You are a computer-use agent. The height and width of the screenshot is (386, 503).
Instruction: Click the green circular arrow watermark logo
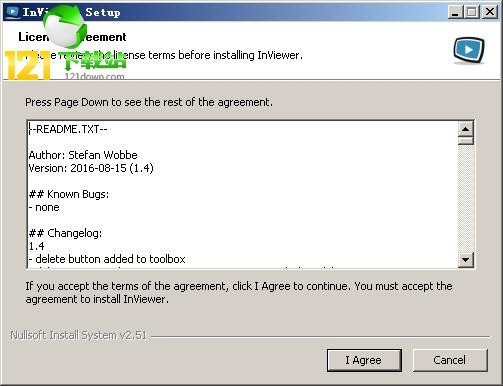[65, 27]
